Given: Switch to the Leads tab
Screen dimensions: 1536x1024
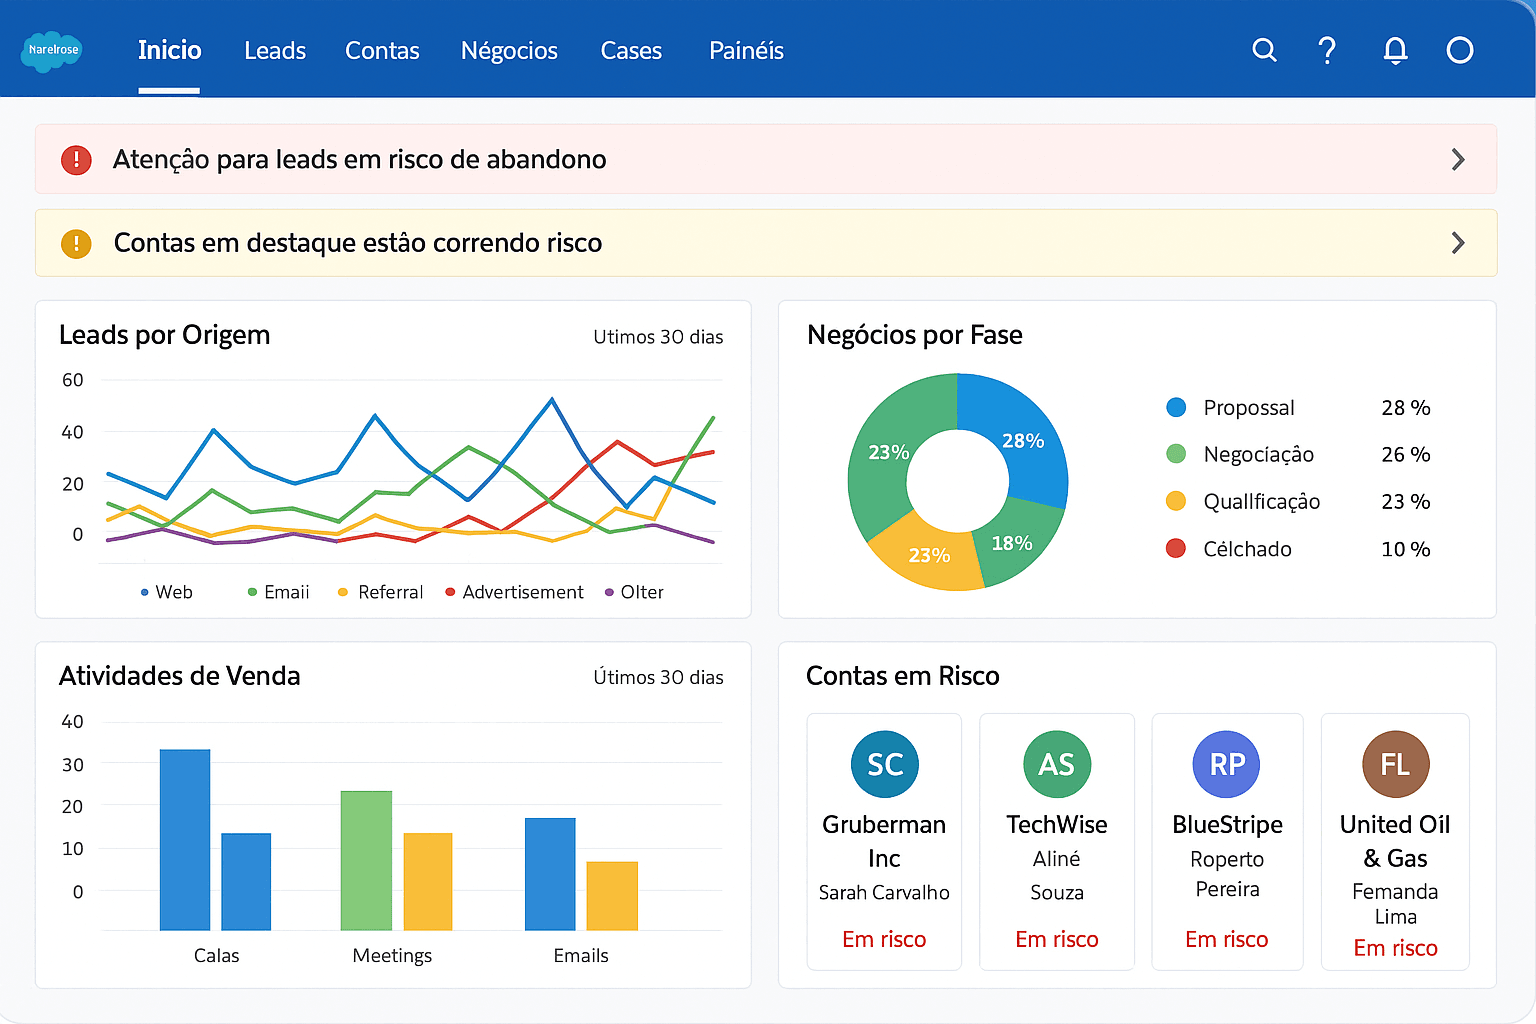Looking at the screenshot, I should [275, 51].
